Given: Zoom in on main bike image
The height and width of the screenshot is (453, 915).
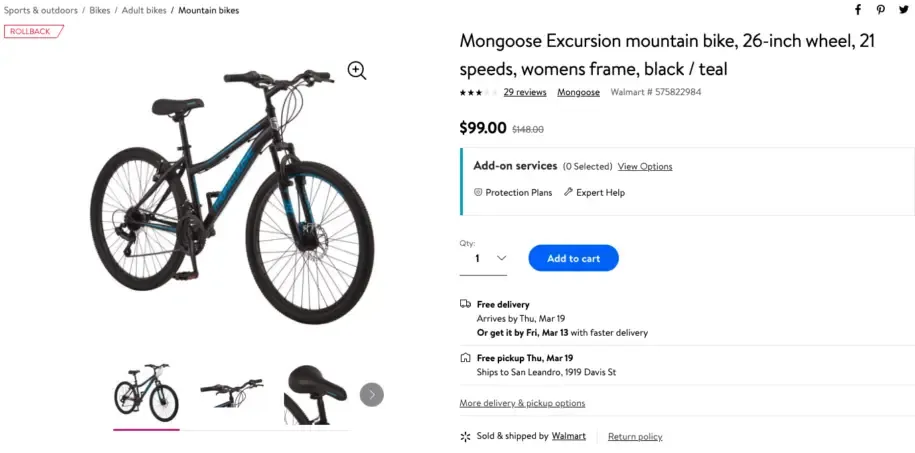Looking at the screenshot, I should coord(357,70).
